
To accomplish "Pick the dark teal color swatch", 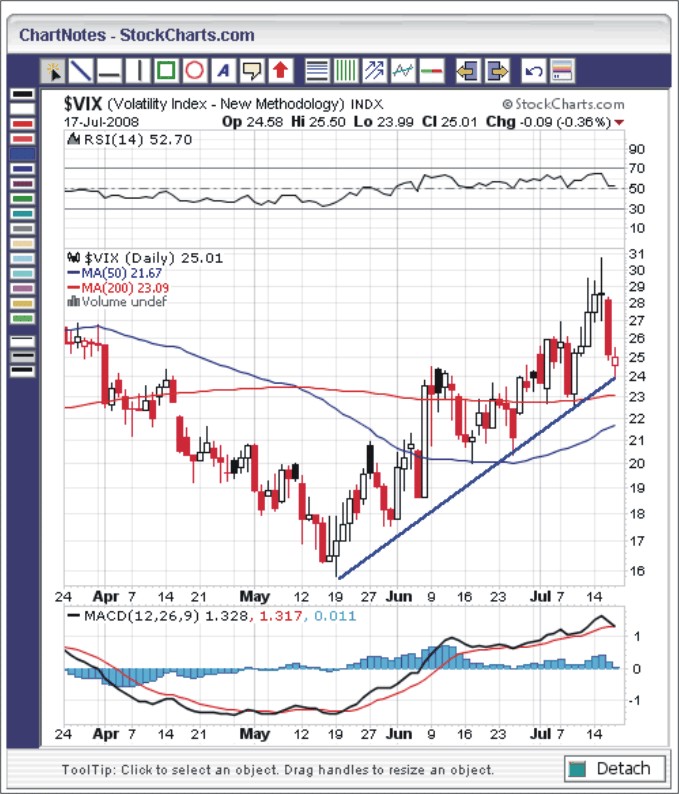I will pos(22,214).
